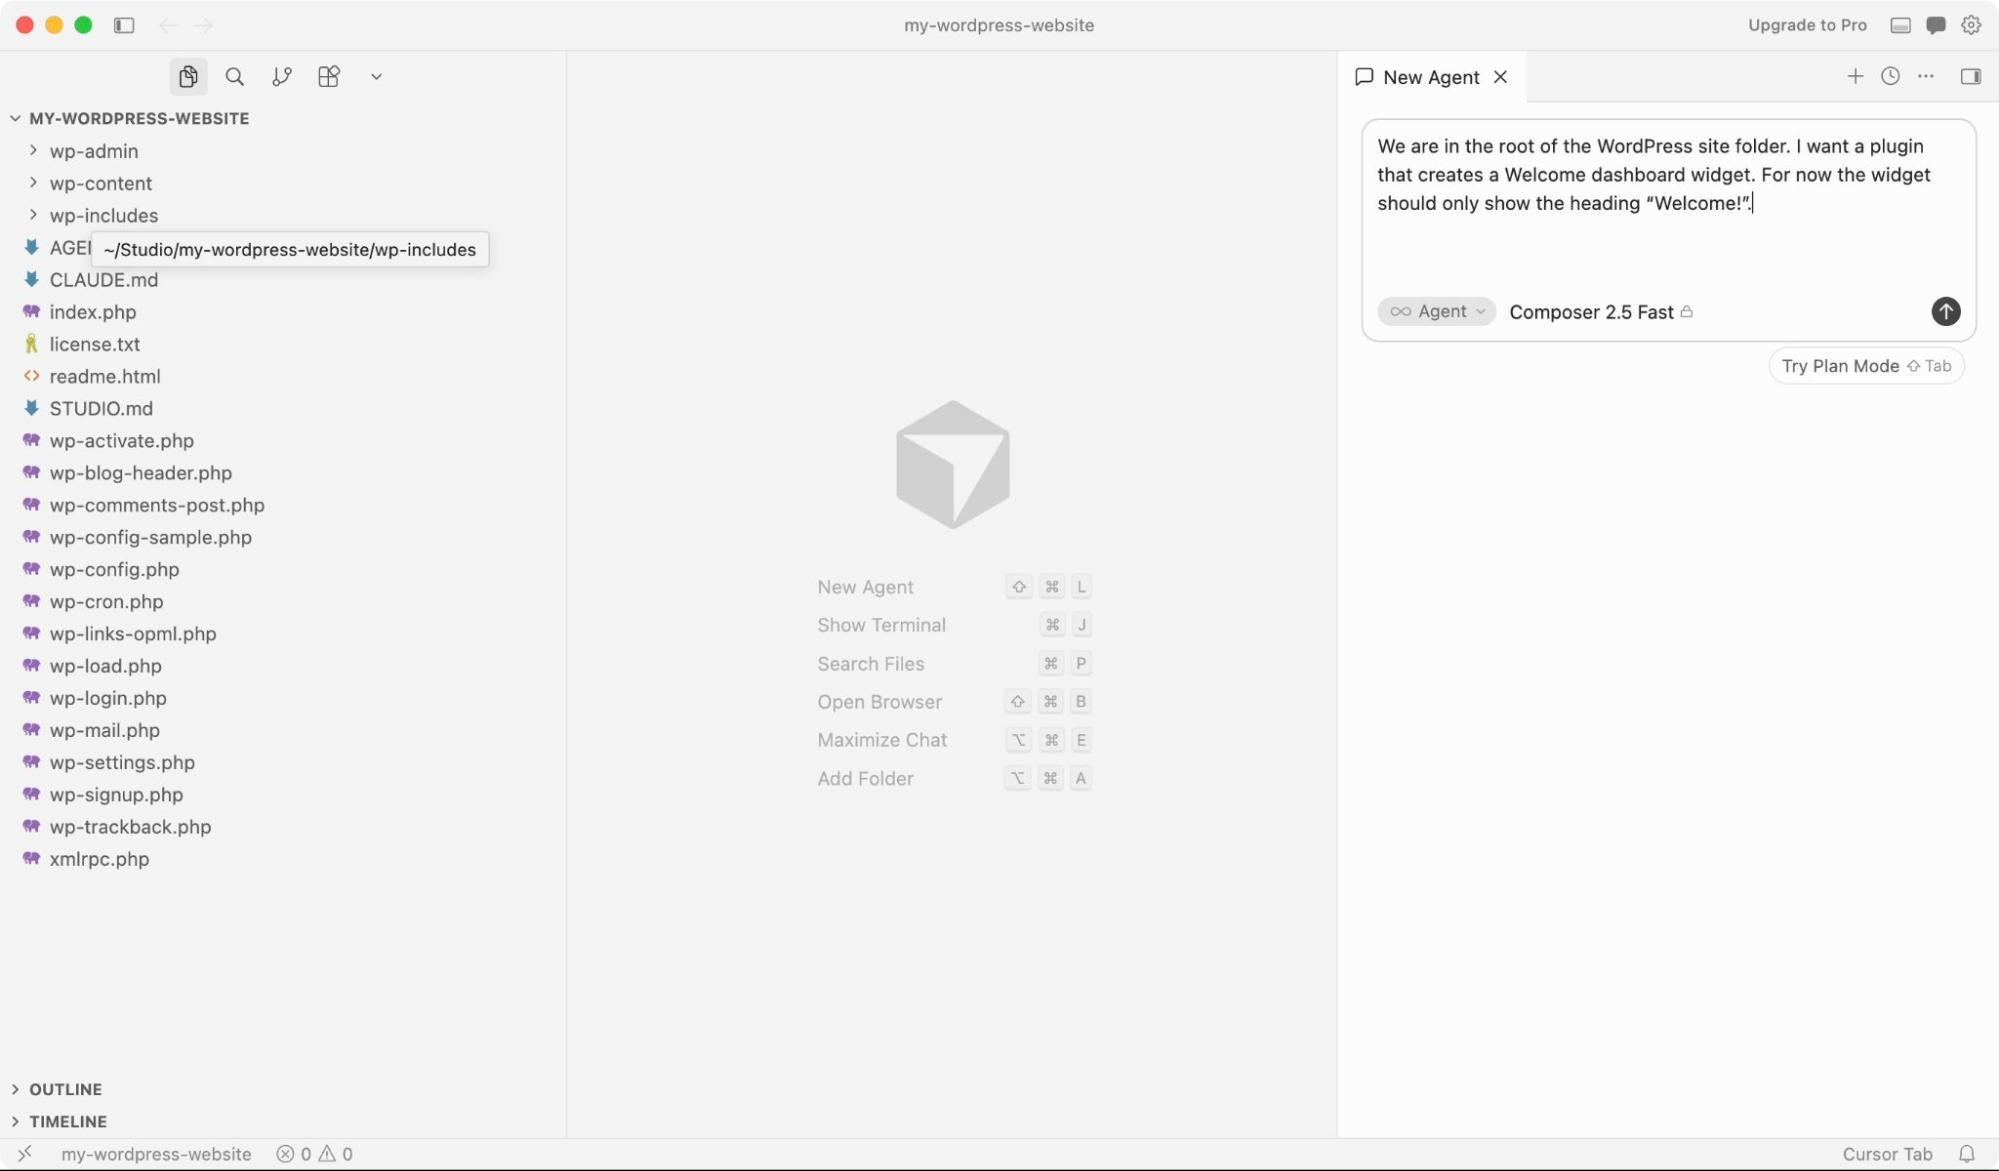Image resolution: width=1999 pixels, height=1171 pixels.
Task: Open errors and warnings count in status bar
Action: [x=314, y=1154]
